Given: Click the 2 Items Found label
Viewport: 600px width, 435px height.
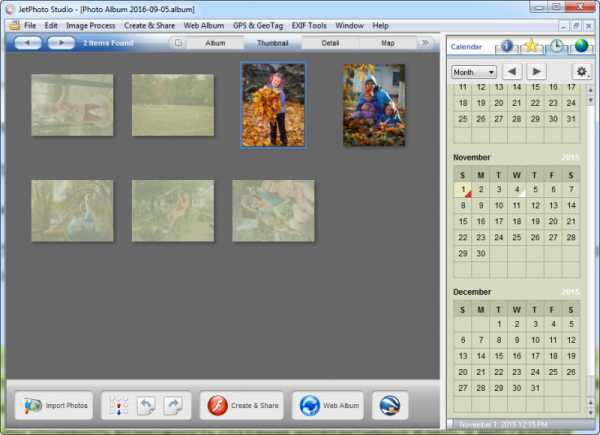Looking at the screenshot, I should [108, 43].
